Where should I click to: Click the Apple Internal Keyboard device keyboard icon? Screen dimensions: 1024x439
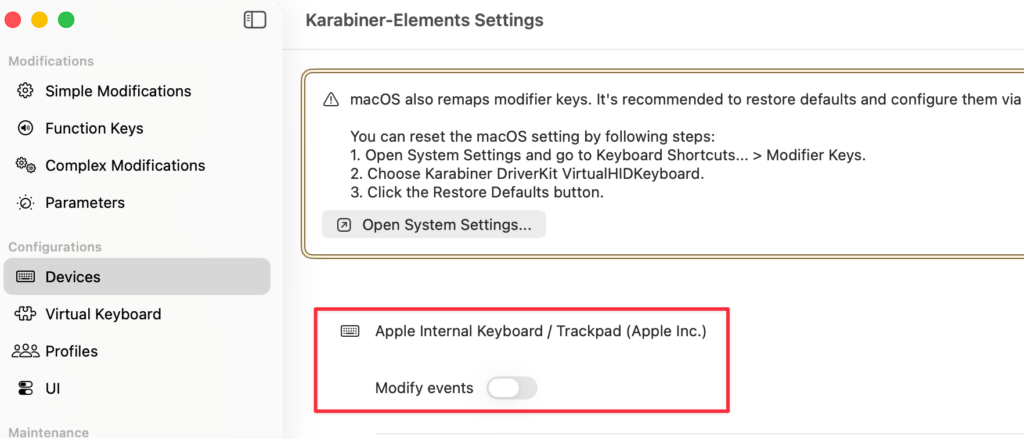point(350,331)
